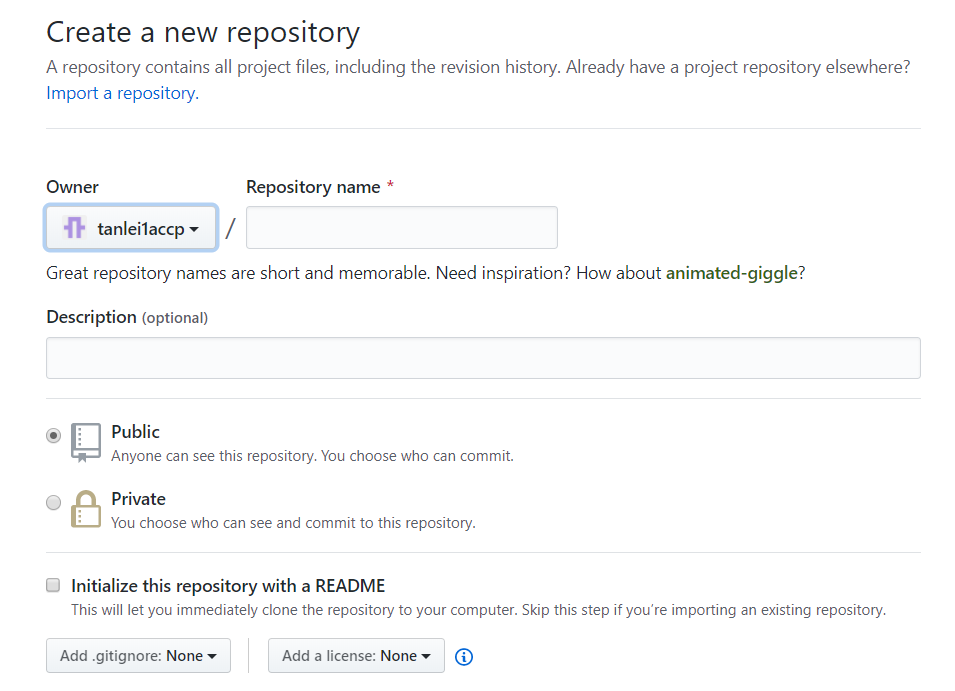Click the Create a new repository heading
The image size is (955, 691).
(203, 32)
